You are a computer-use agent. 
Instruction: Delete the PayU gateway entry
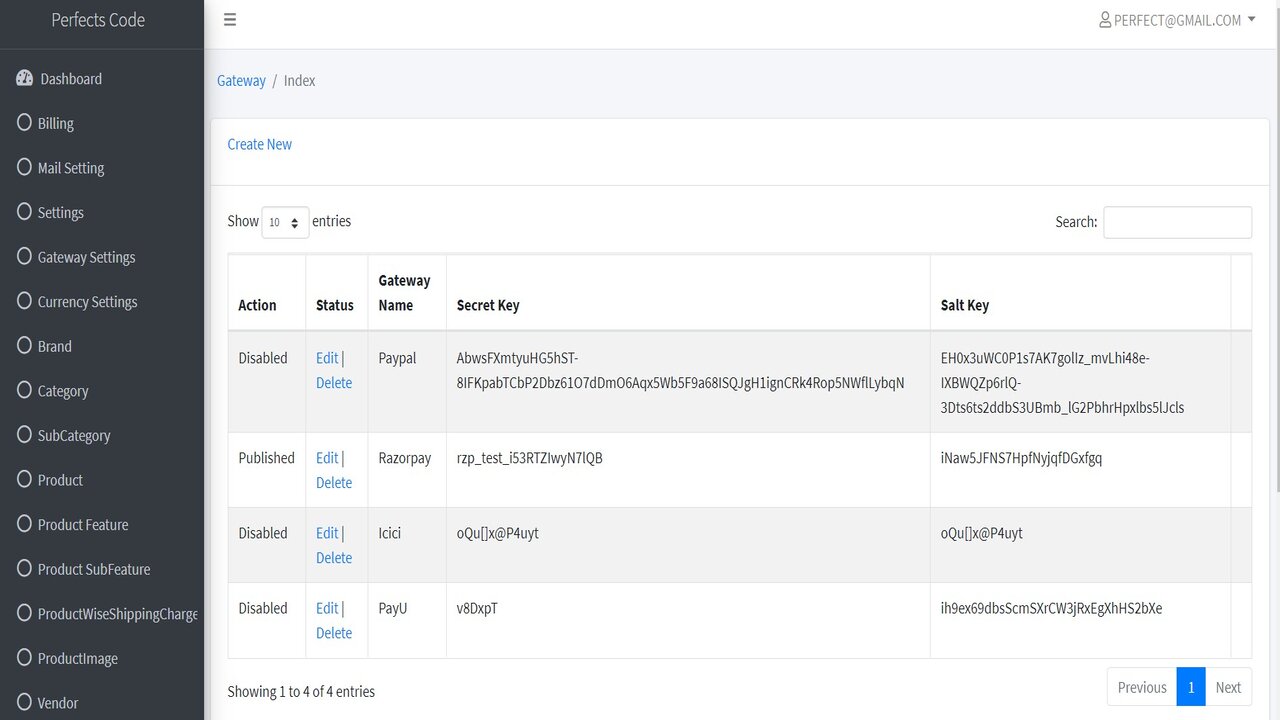pos(334,633)
